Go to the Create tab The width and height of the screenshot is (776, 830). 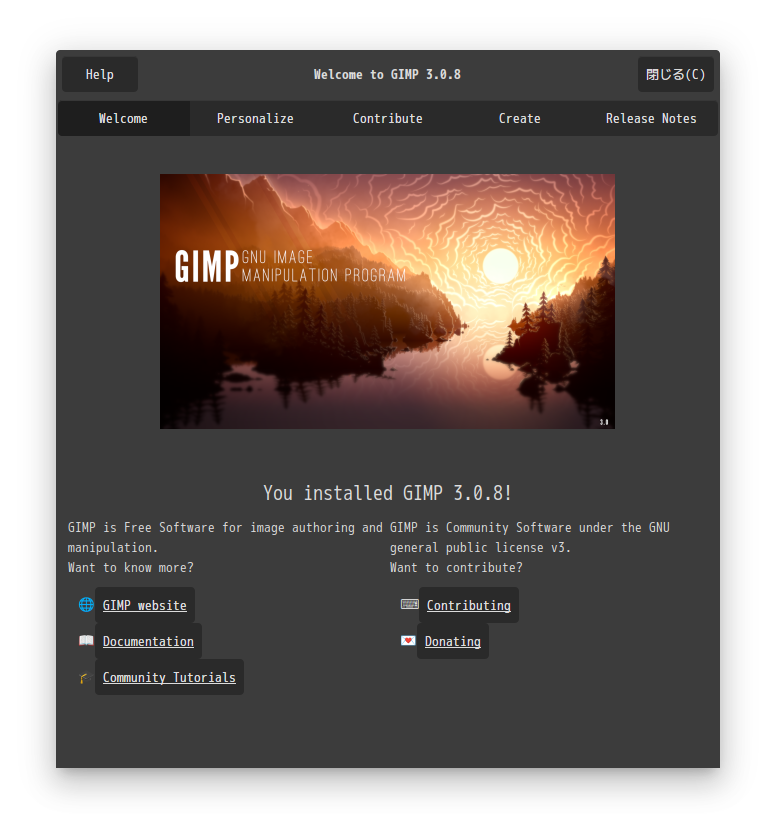tap(519, 119)
